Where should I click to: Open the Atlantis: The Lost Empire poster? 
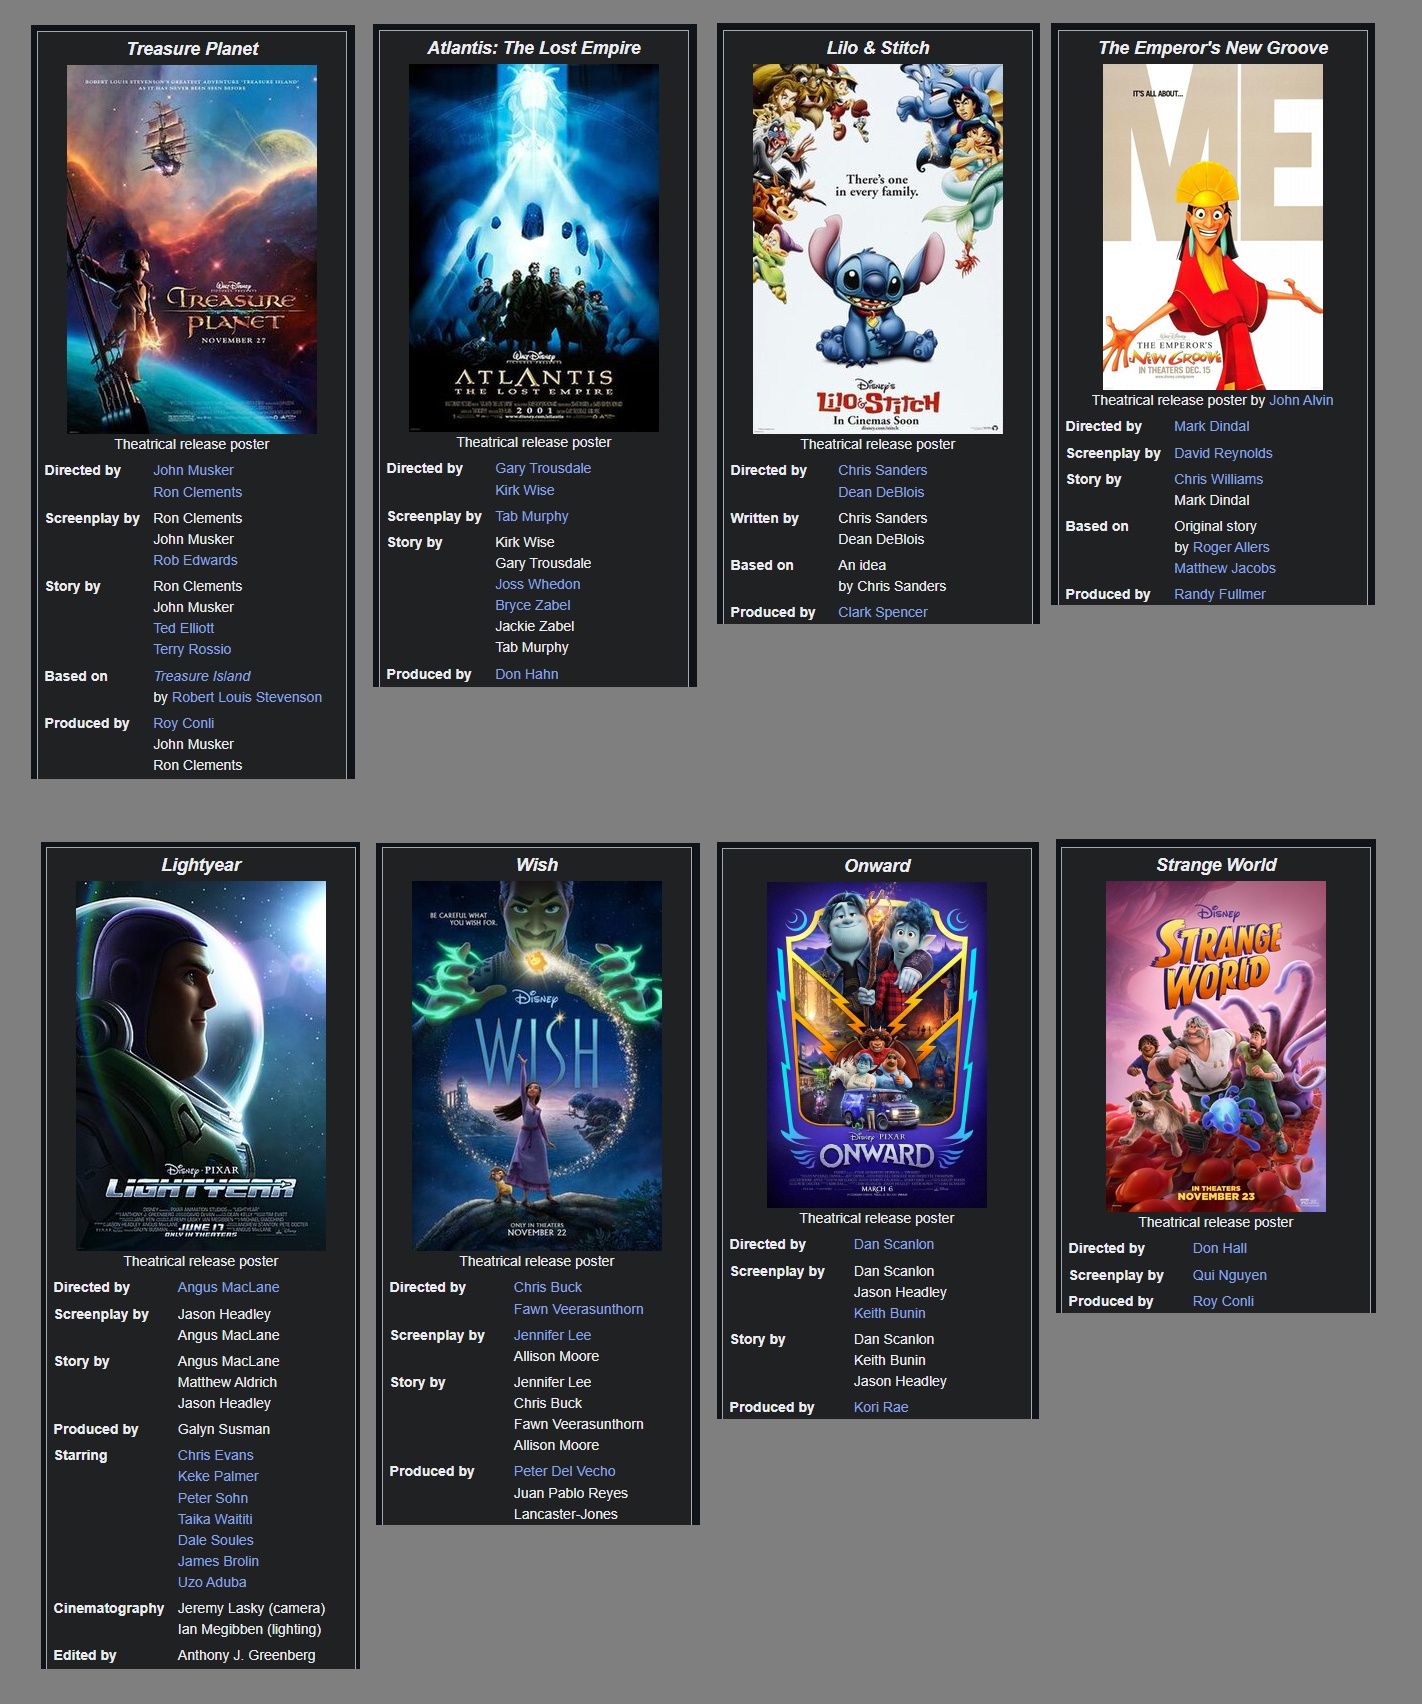click(534, 248)
